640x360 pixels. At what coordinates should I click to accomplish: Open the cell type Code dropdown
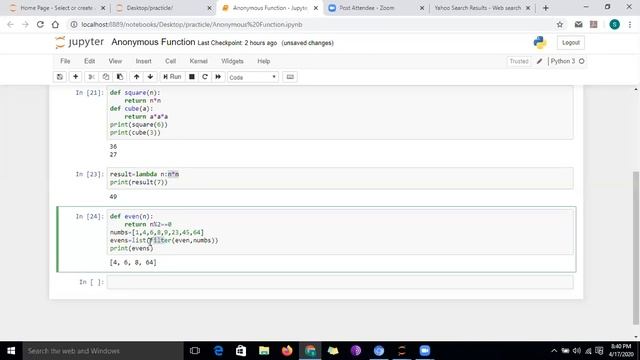click(253, 77)
